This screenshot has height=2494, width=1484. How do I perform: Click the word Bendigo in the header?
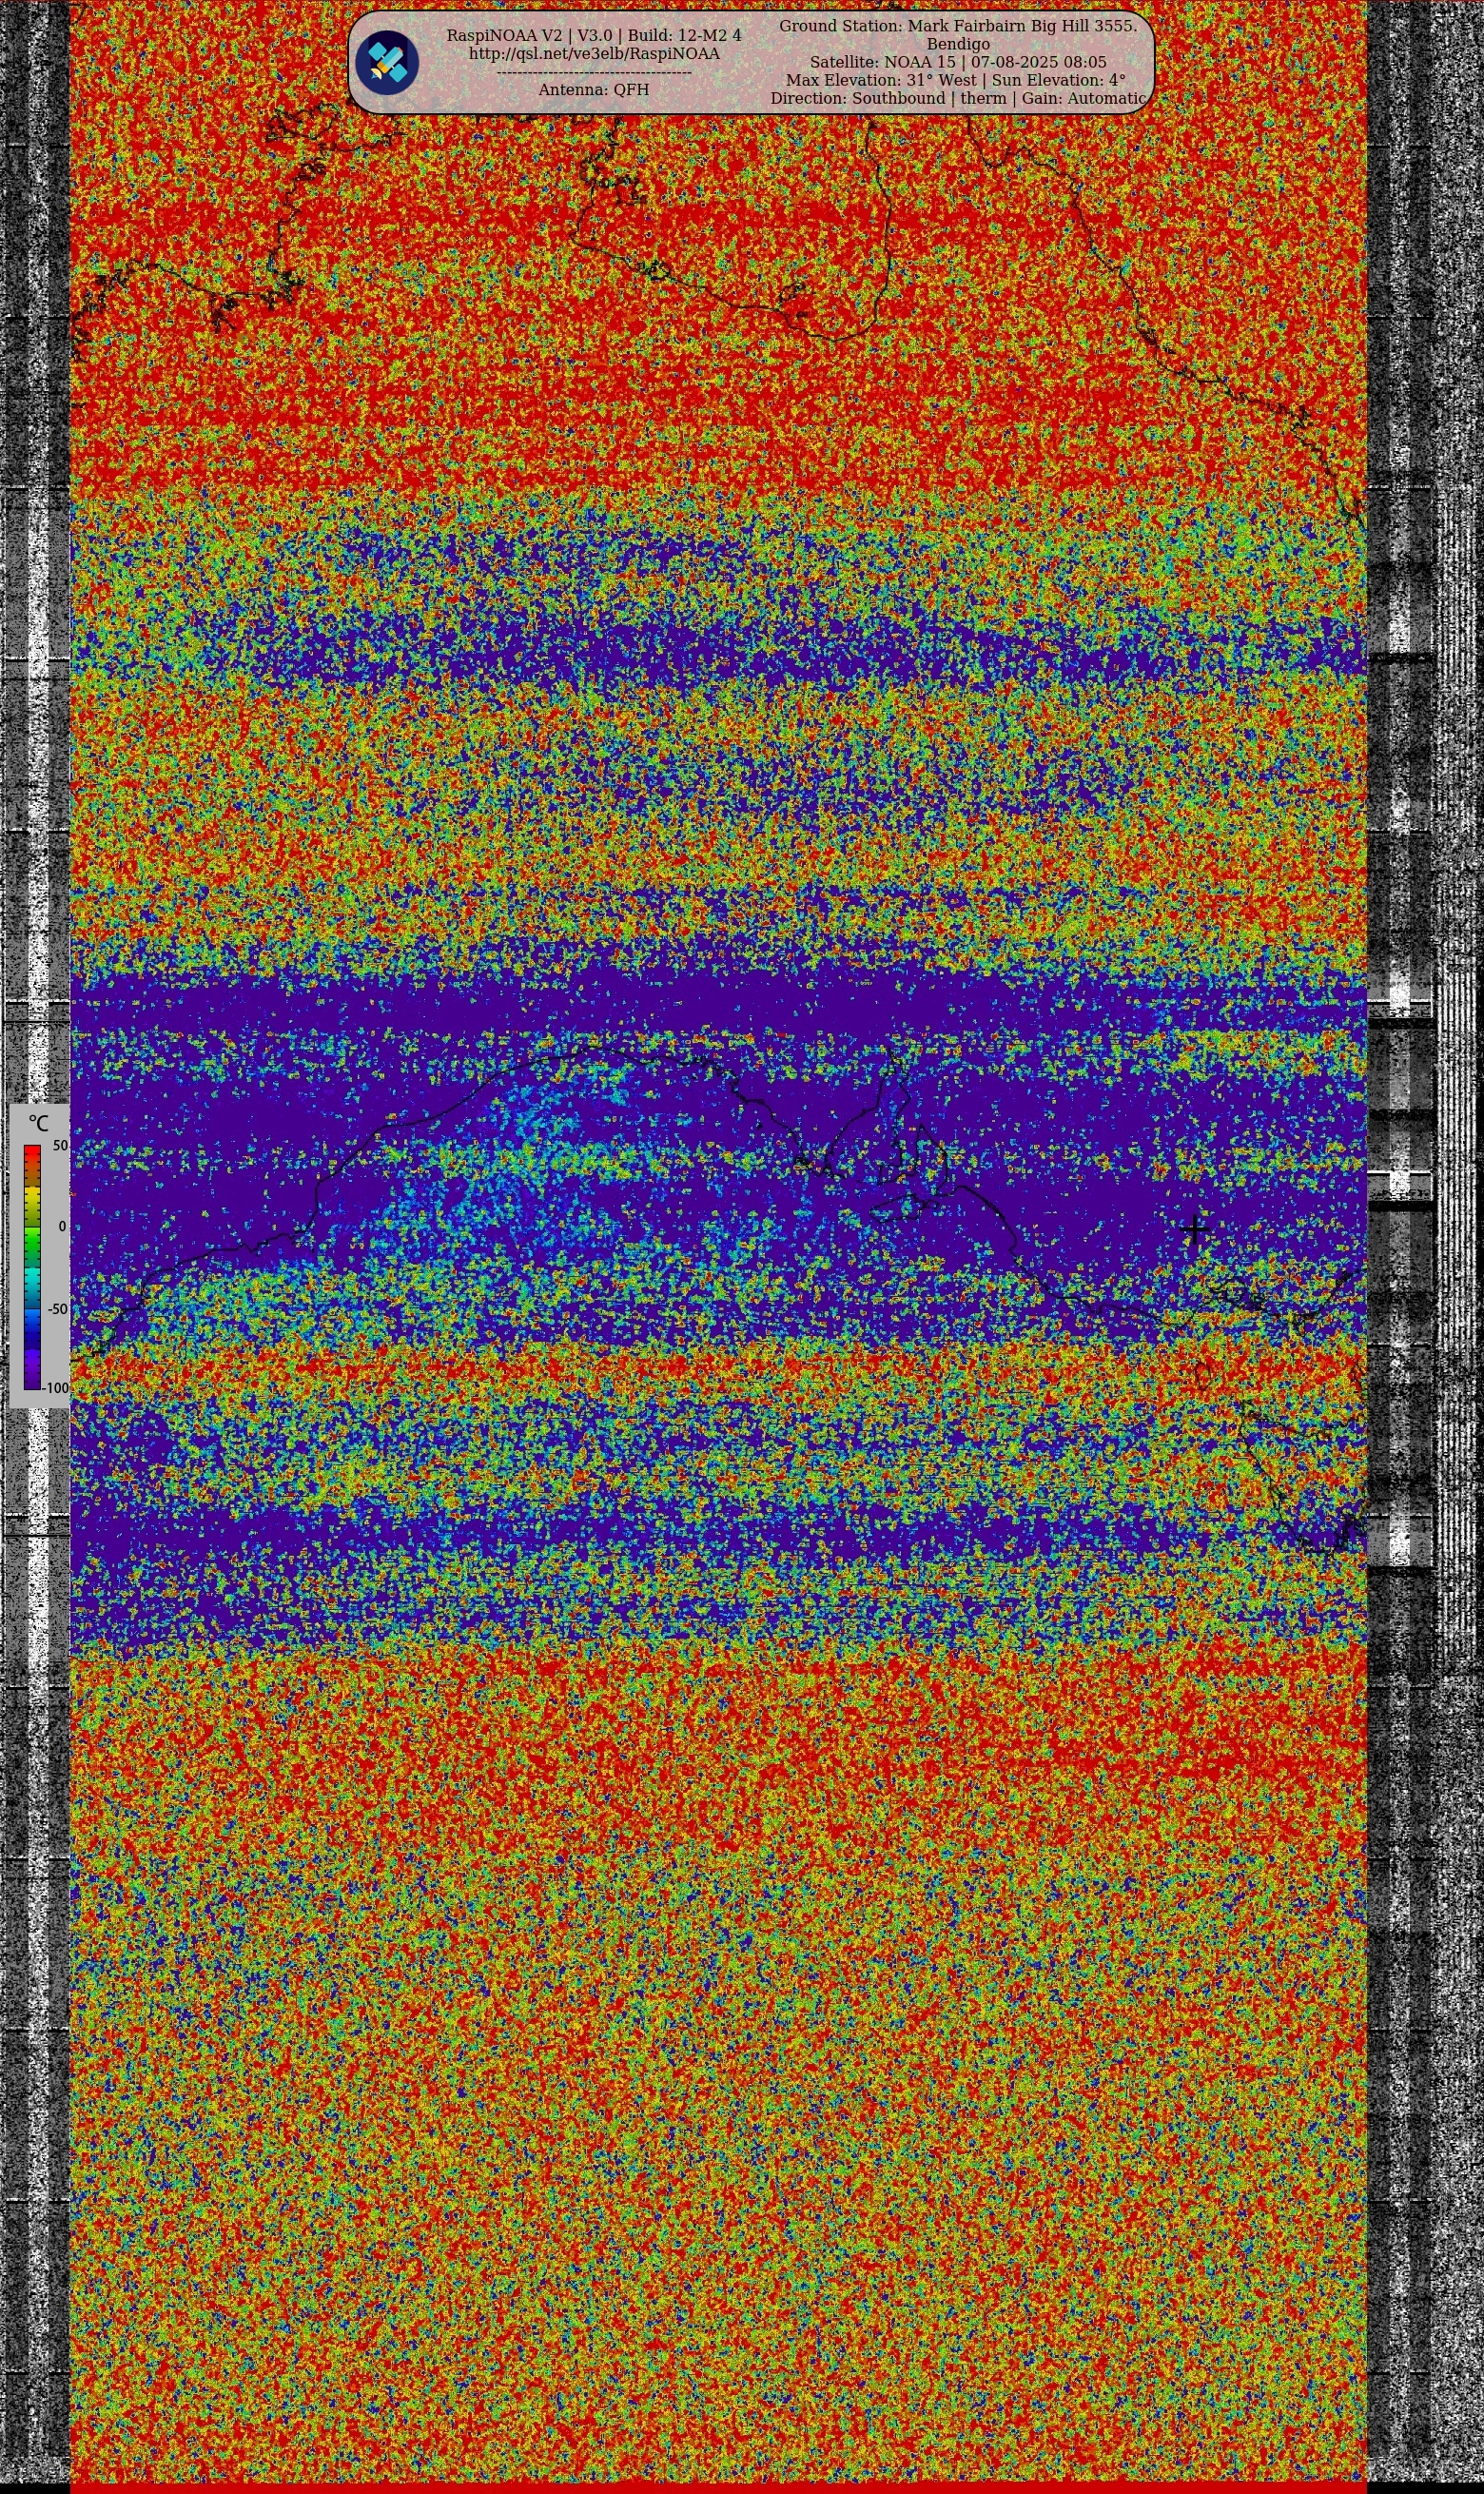(958, 44)
